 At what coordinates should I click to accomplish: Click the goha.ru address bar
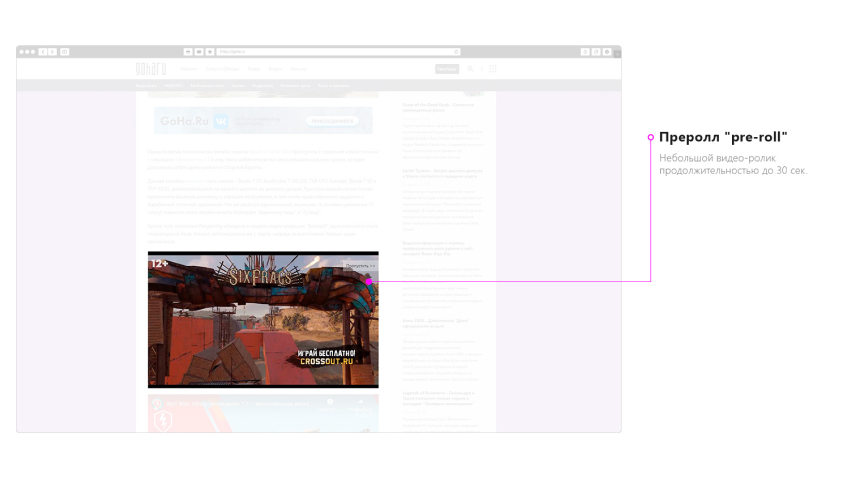(x=339, y=52)
